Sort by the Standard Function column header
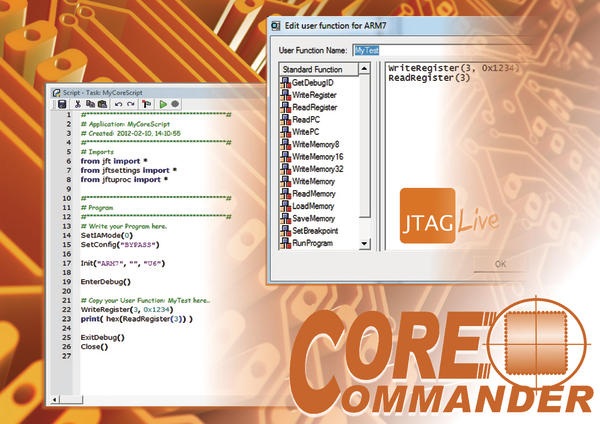600x424 pixels. [319, 69]
